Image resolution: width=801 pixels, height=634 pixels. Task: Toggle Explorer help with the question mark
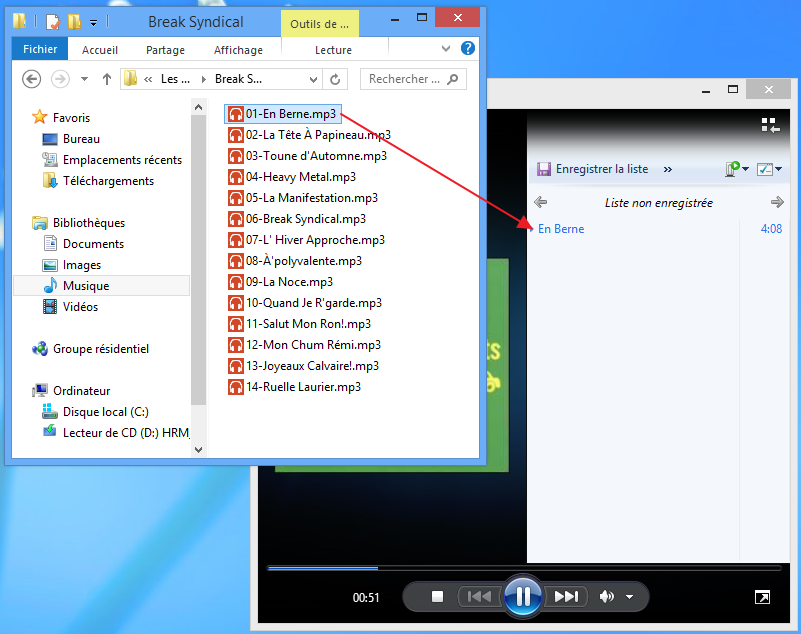click(x=467, y=50)
